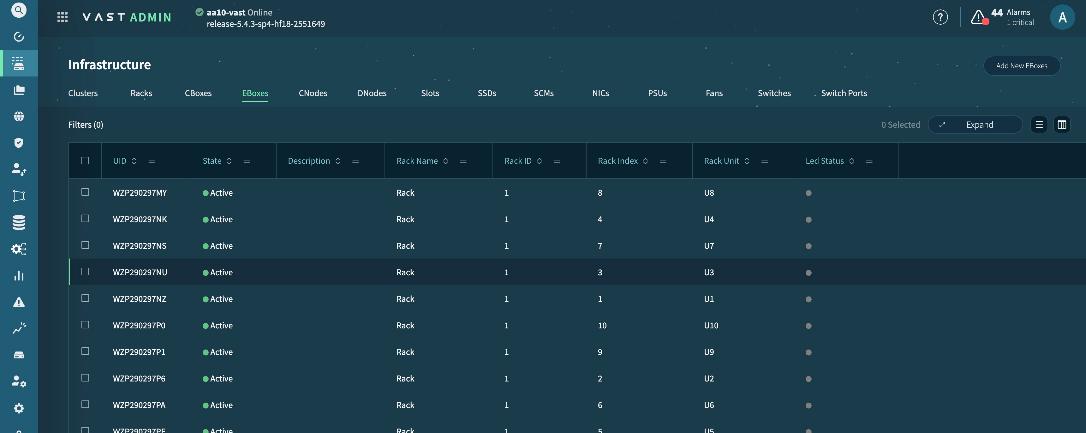Open the Rack Unit column filter menu
Screen dimensions: 1086x433
[x=765, y=161]
